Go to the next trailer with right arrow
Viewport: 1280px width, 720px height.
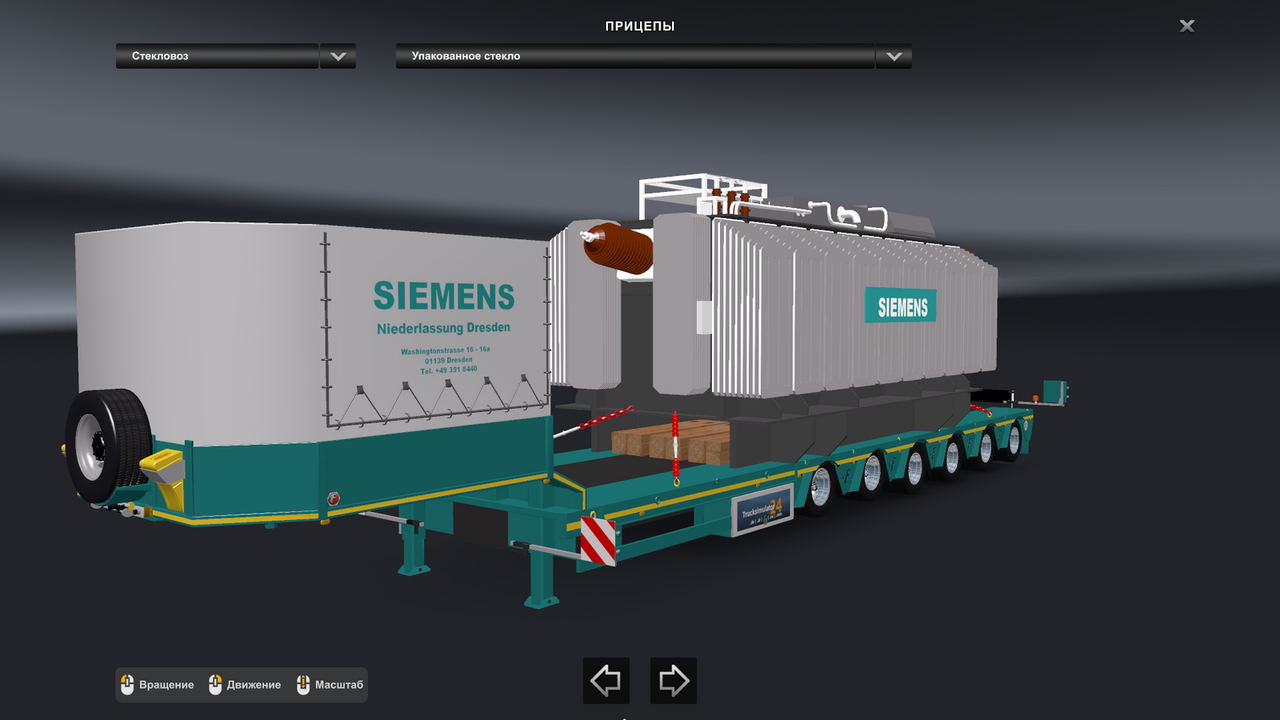673,681
